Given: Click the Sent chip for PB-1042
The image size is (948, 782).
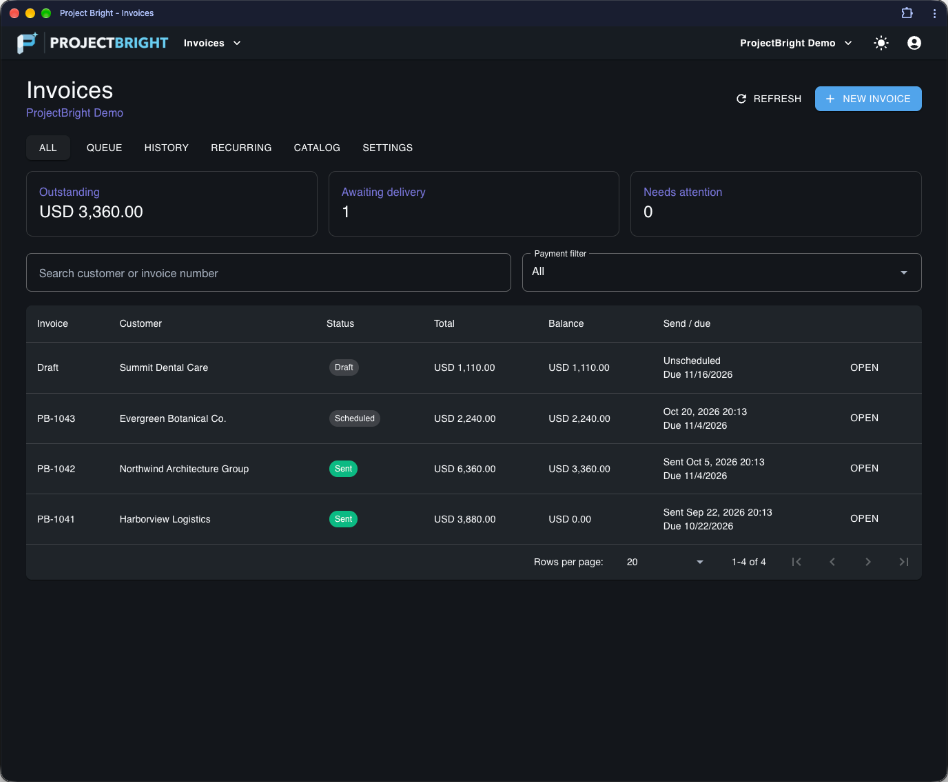Looking at the screenshot, I should [343, 469].
